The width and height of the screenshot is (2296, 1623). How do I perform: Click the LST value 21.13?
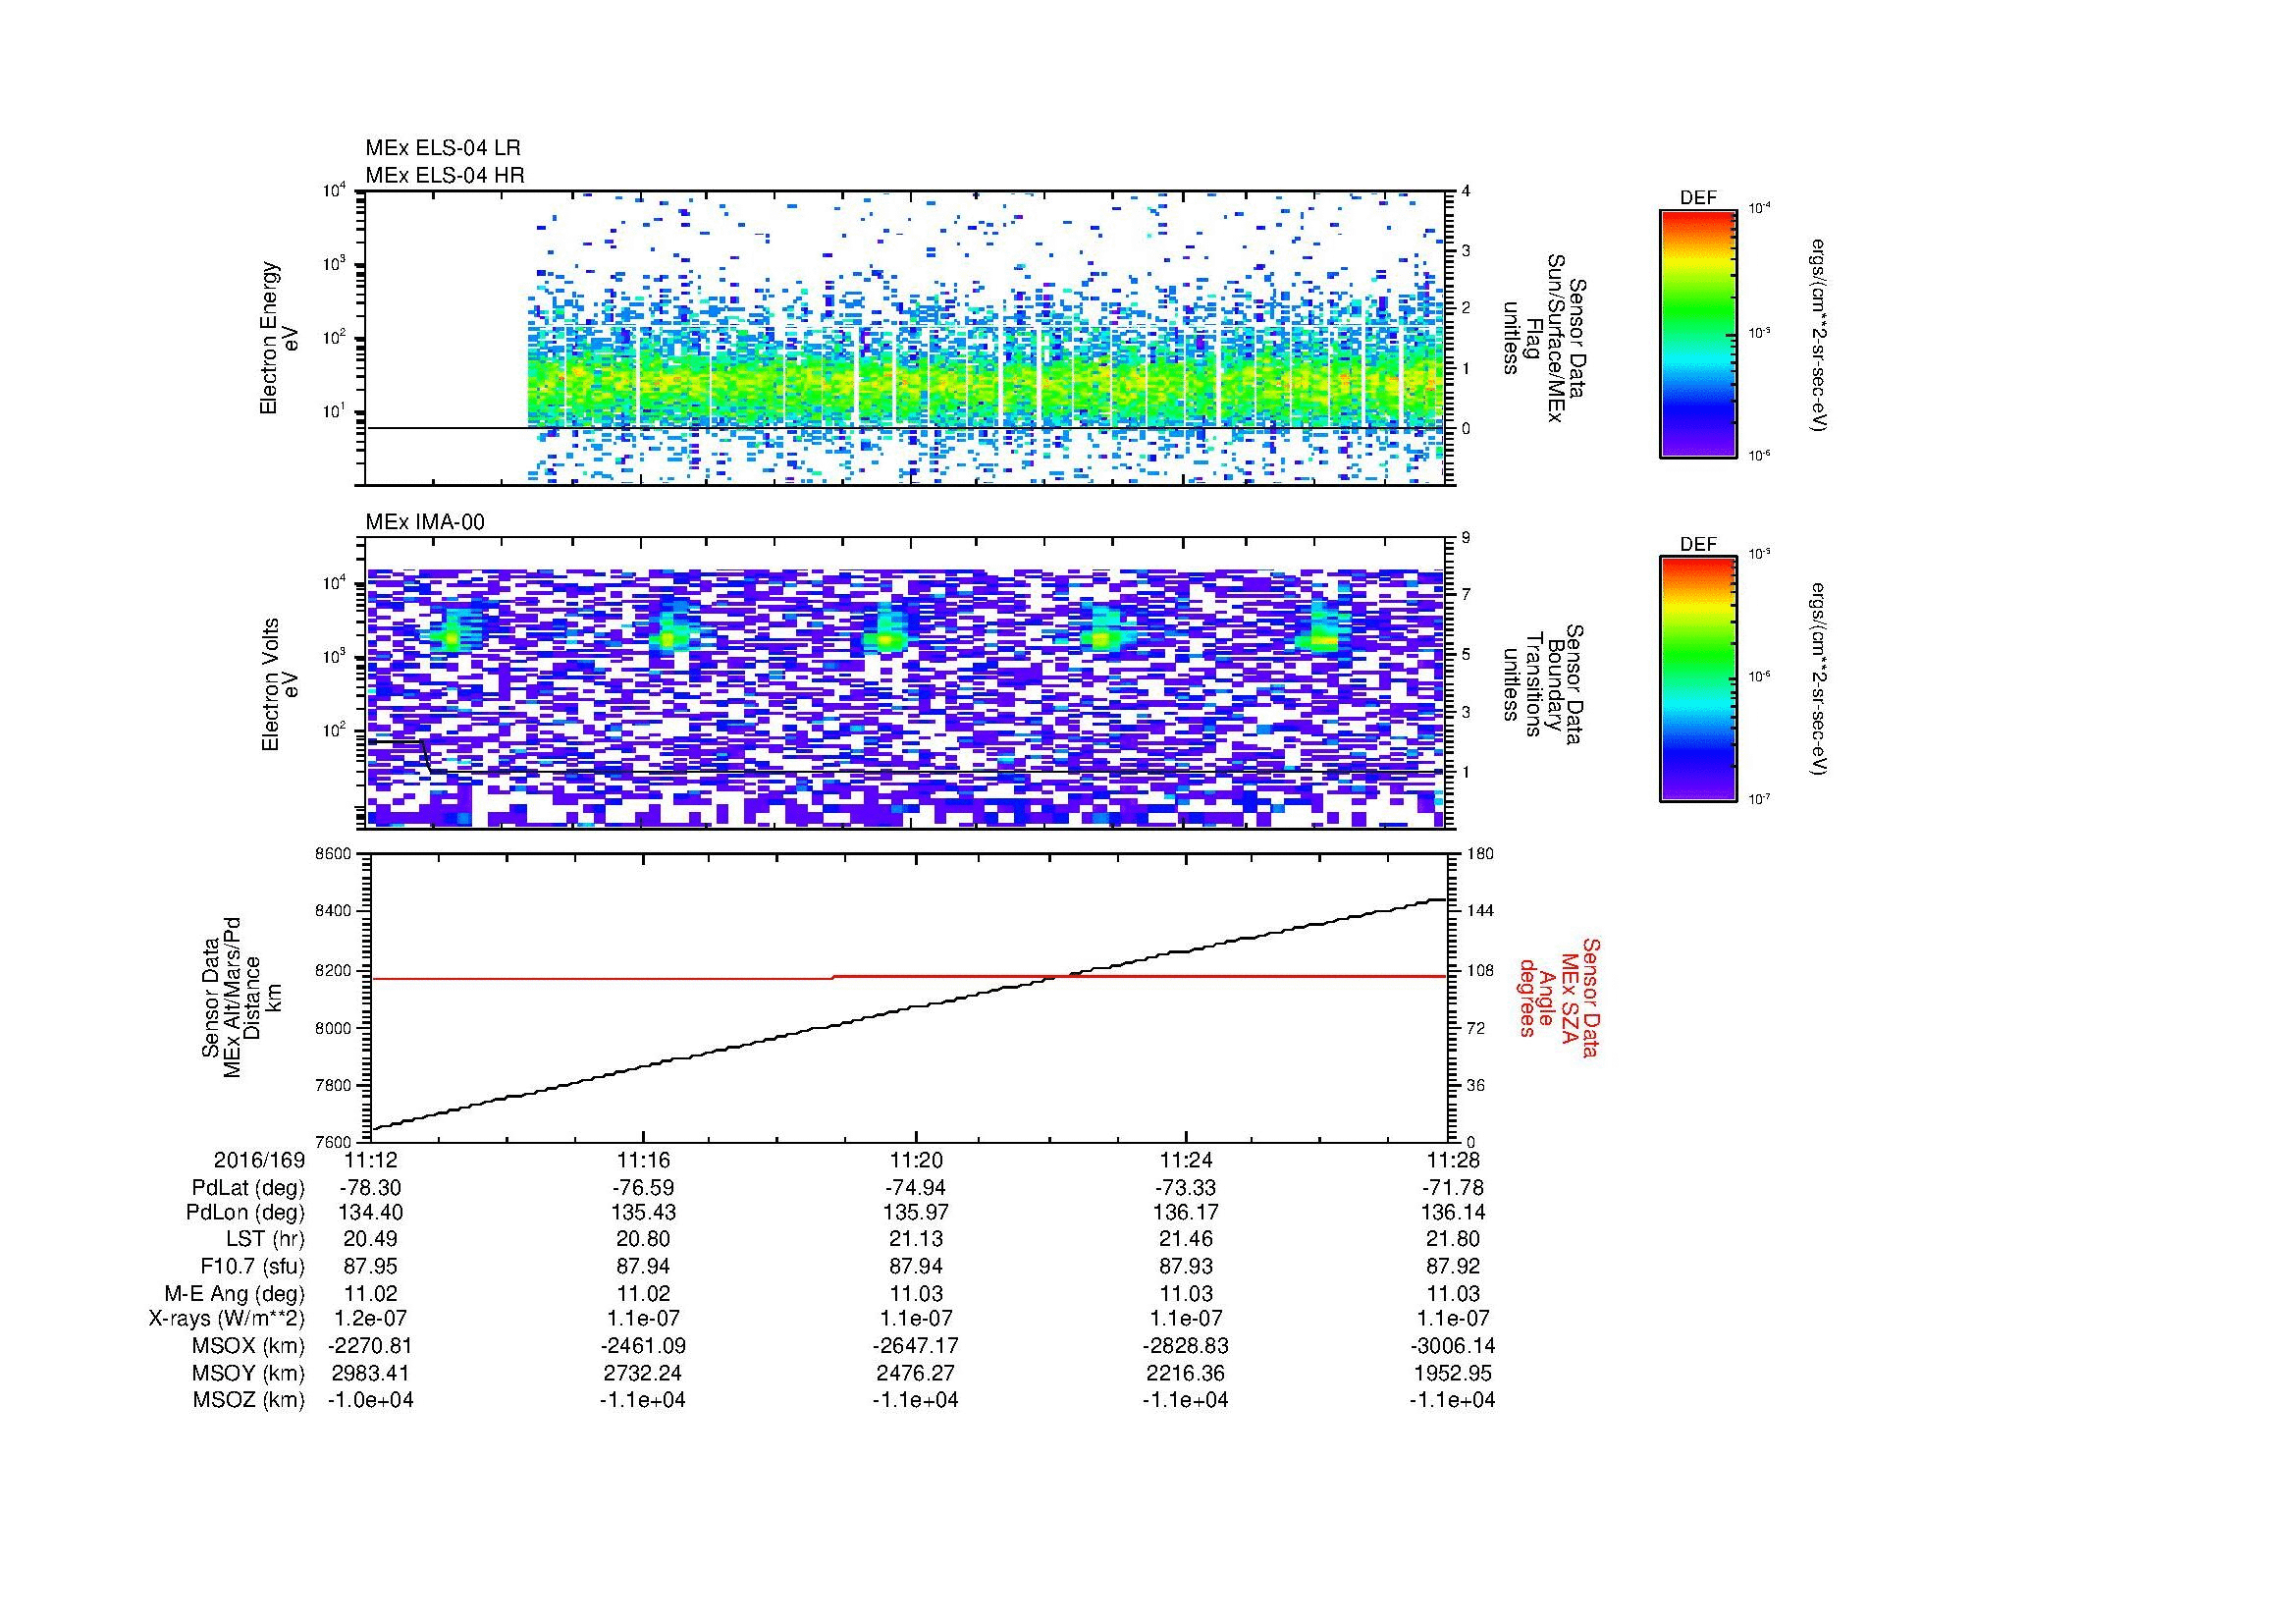(x=915, y=1240)
